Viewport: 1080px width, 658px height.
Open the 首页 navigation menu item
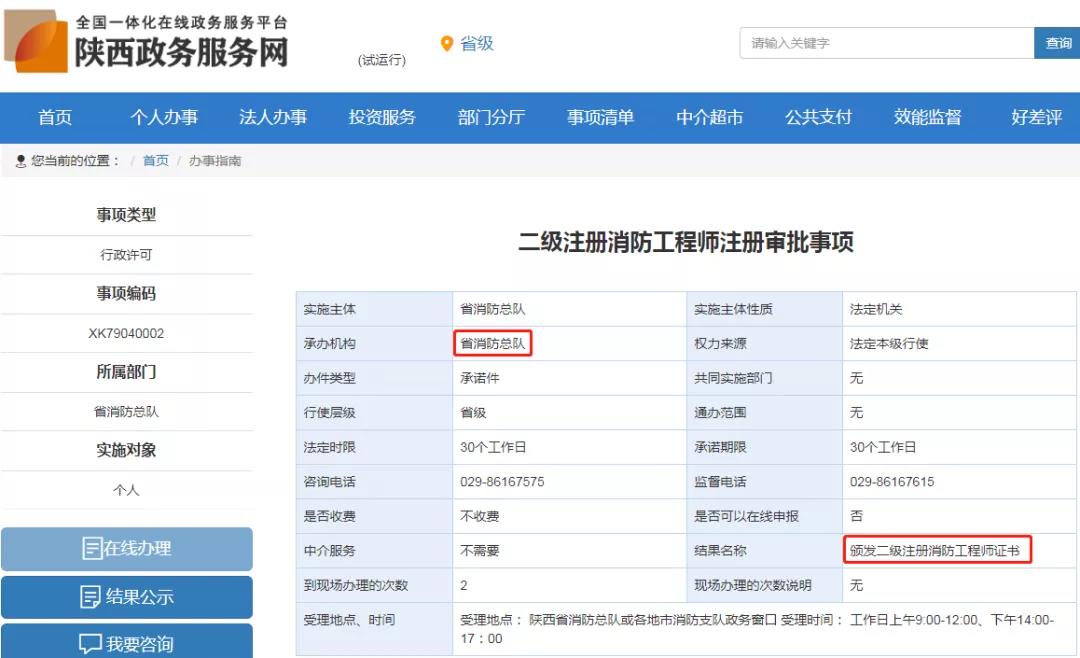(x=55, y=117)
